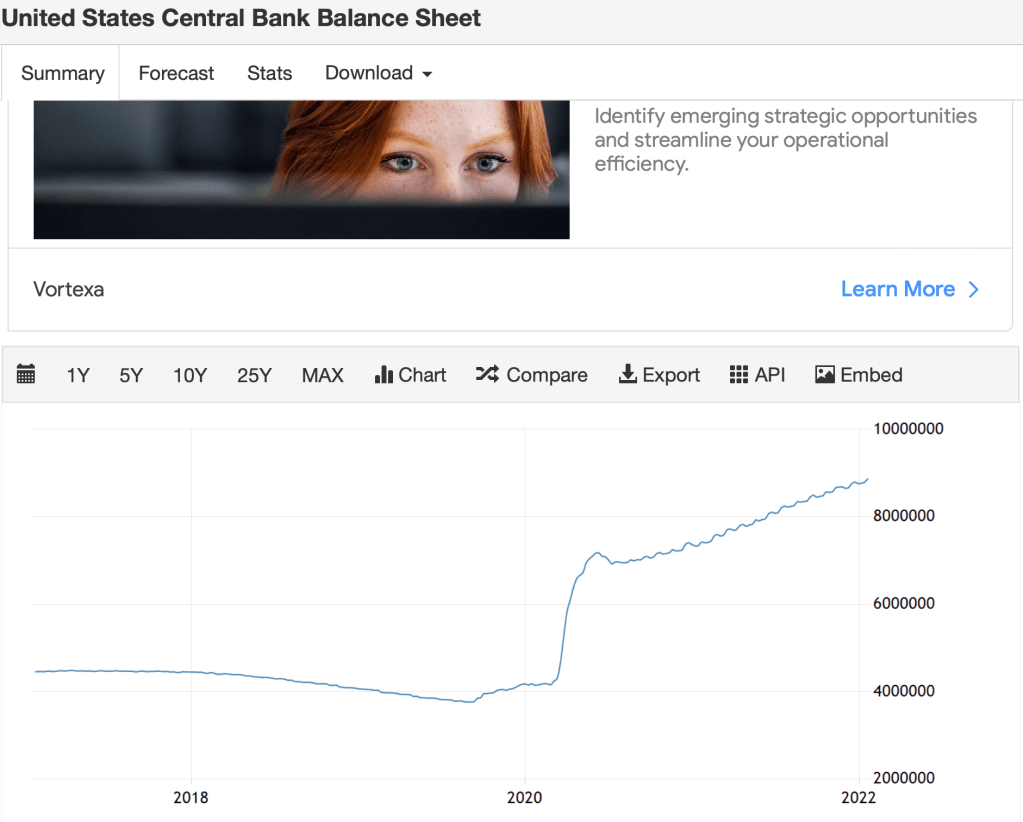Click the Learn More link
Image resolution: width=1023 pixels, height=822 pixels.
tap(897, 289)
